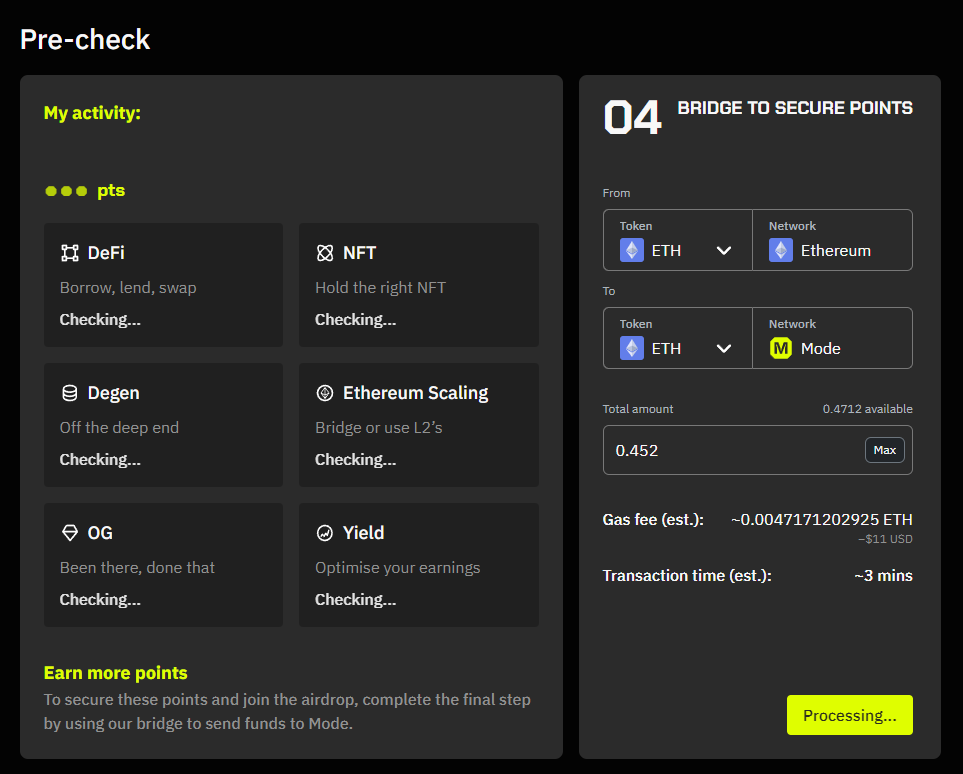Click 'Optimise your earnings' description text

397,568
